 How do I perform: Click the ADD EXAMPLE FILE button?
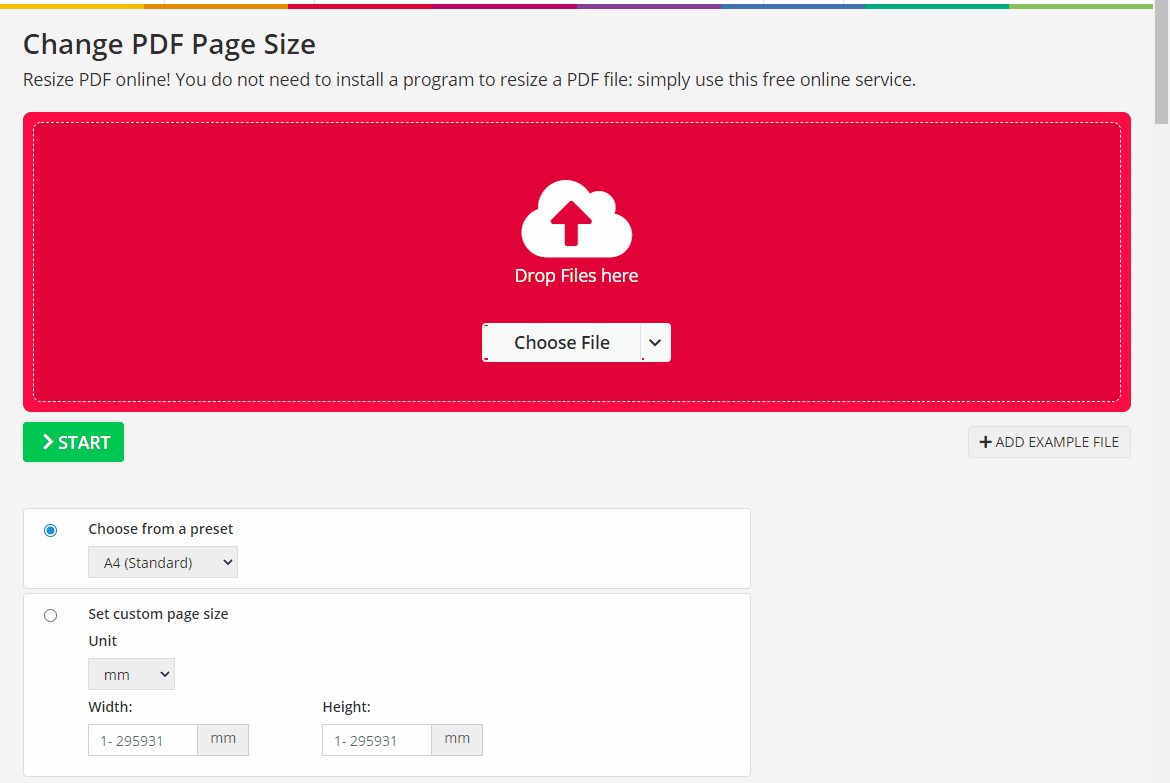pyautogui.click(x=1049, y=442)
